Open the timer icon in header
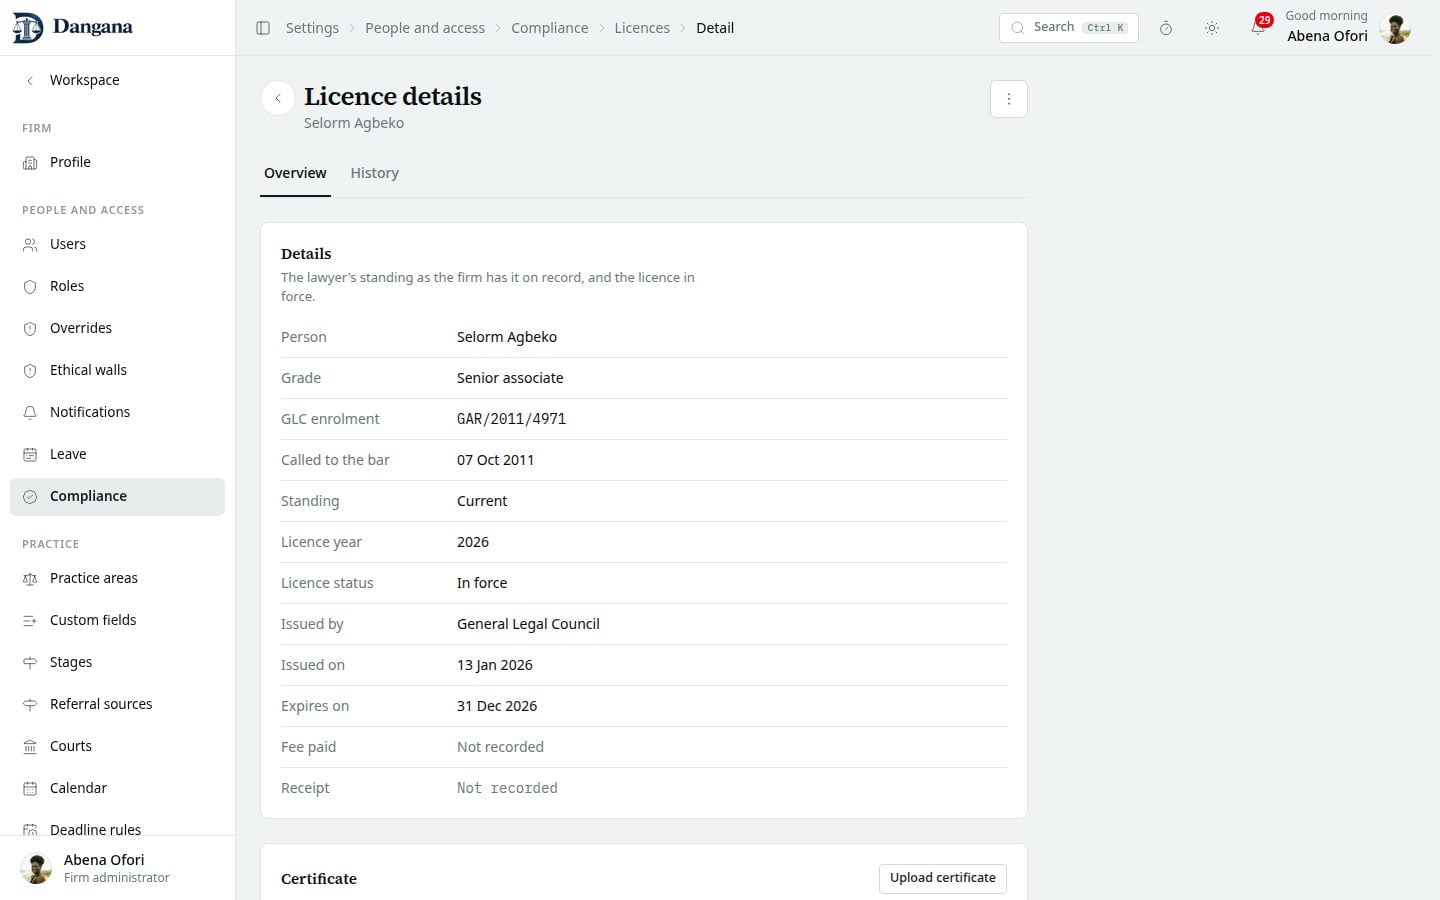Viewport: 1440px width, 900px height. tap(1166, 28)
